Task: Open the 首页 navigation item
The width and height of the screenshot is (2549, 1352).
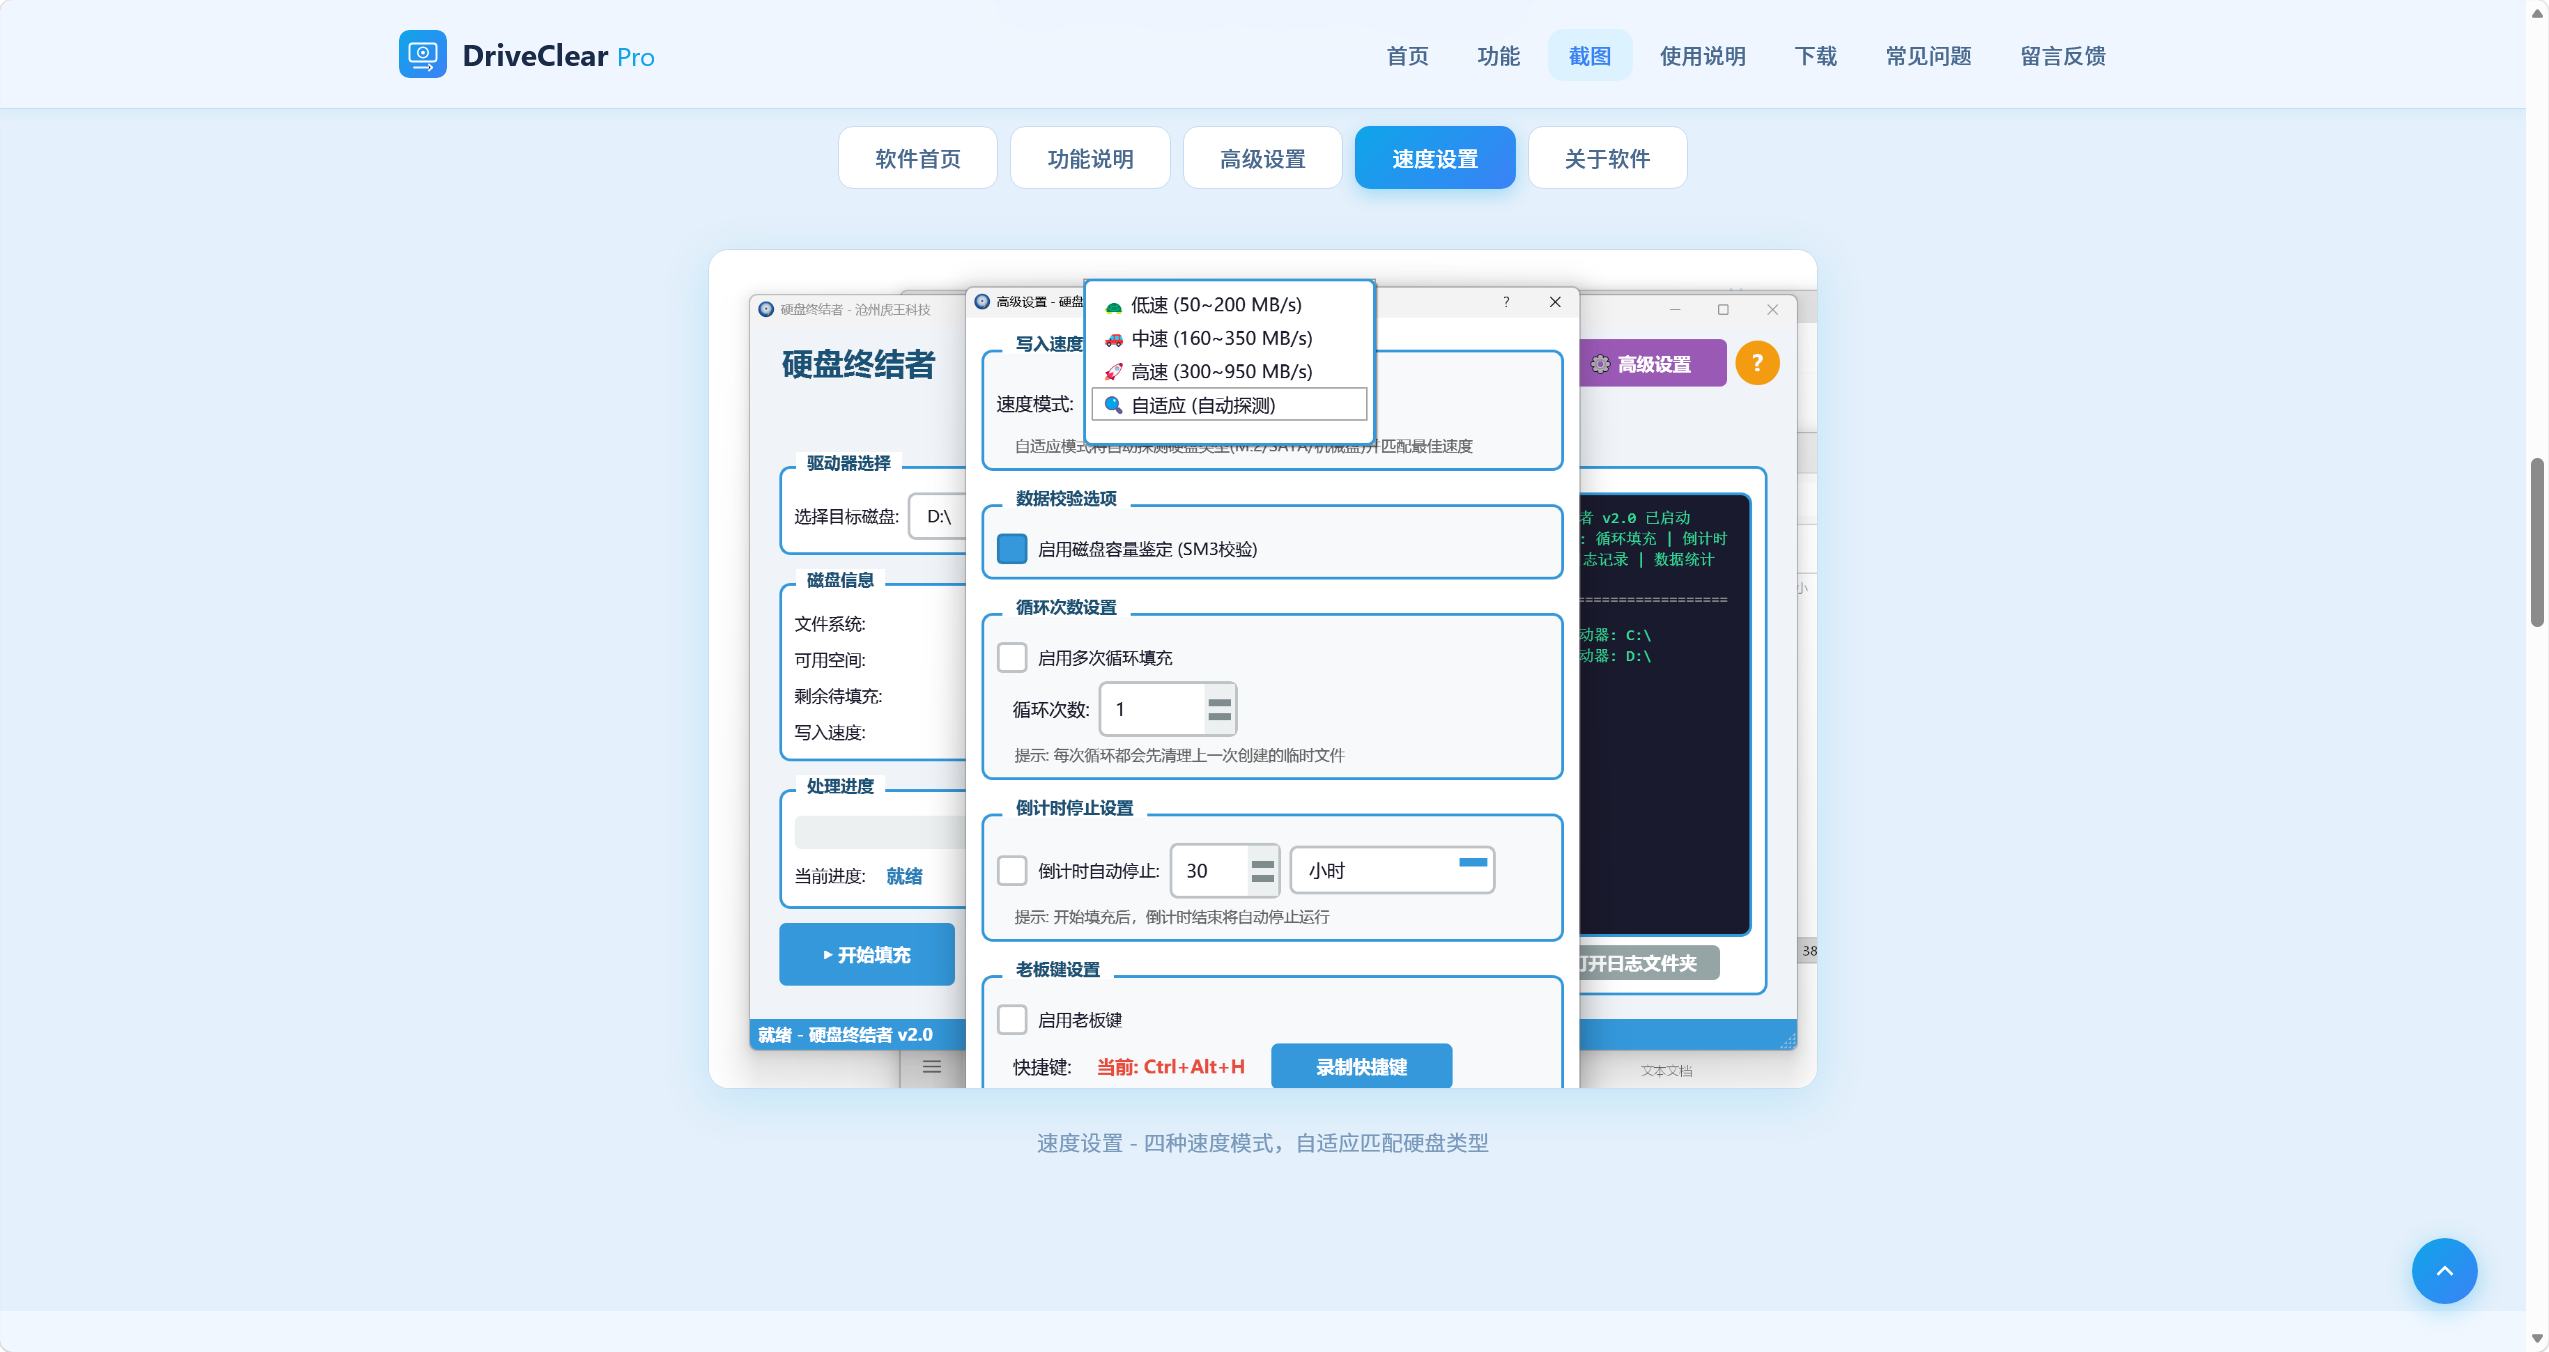Action: pos(1407,56)
